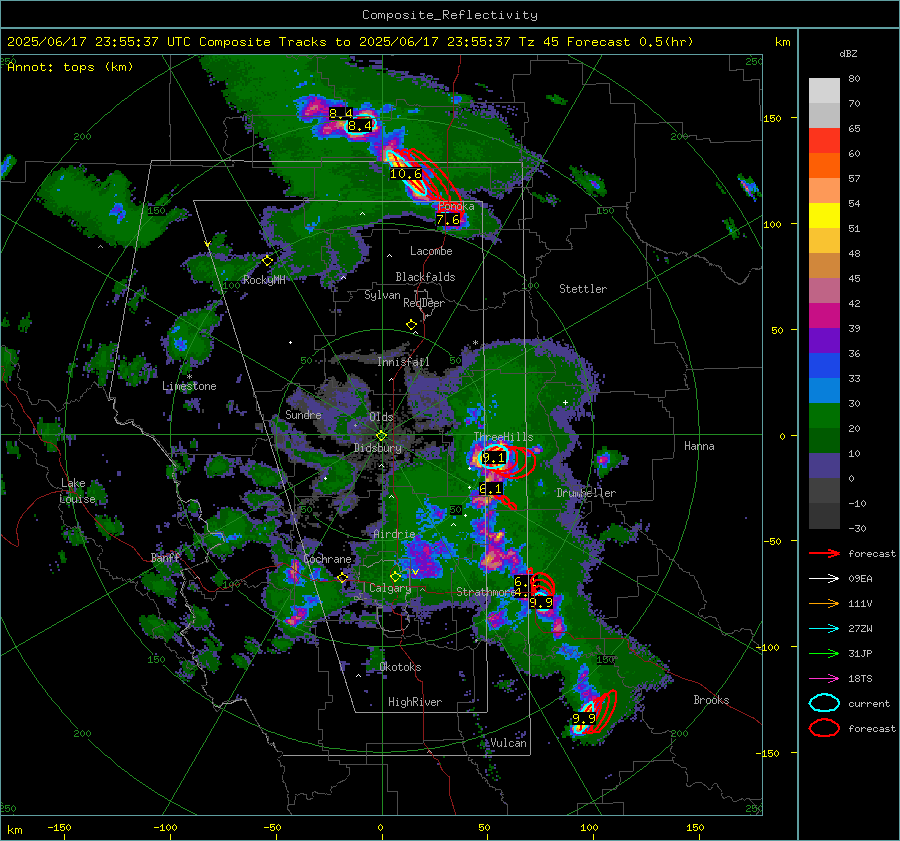Click the Strathmore town label
The image size is (900, 841).
(x=486, y=592)
